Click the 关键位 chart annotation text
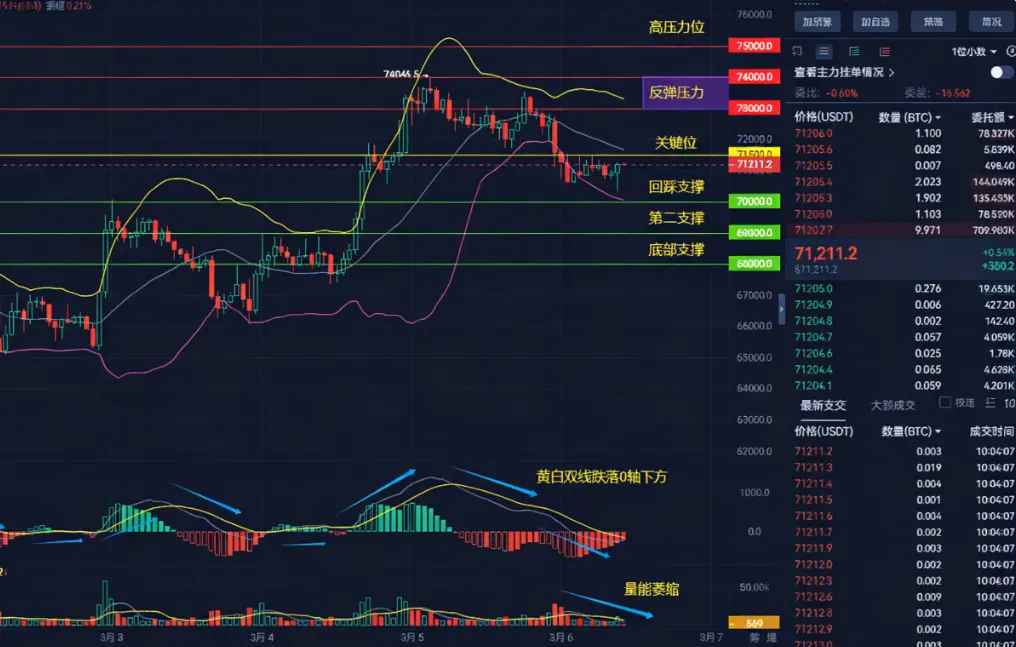This screenshot has height=647, width=1016. point(676,142)
